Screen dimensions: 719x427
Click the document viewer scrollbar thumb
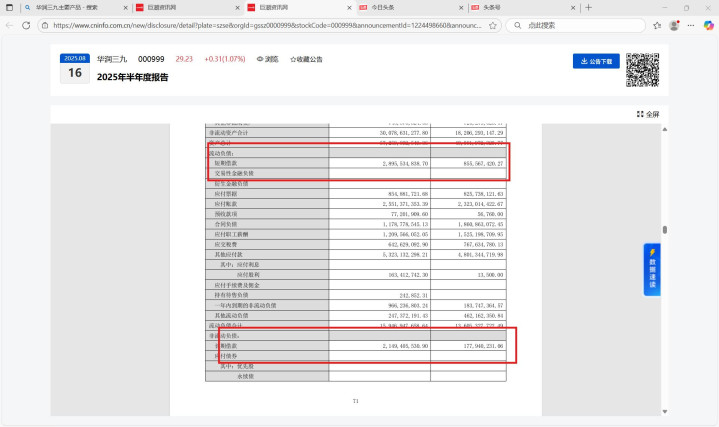664,230
